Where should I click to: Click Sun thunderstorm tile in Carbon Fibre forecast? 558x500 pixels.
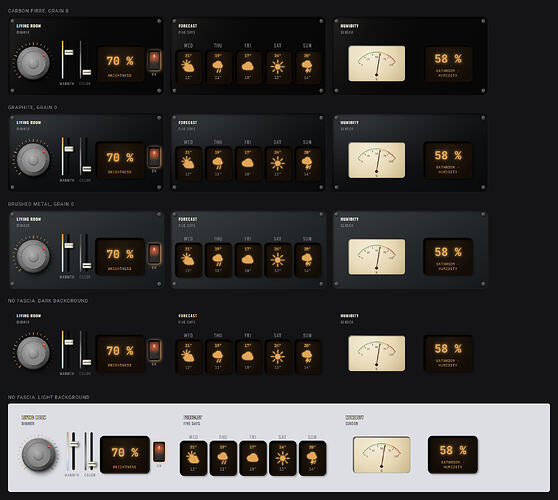pyautogui.click(x=307, y=67)
